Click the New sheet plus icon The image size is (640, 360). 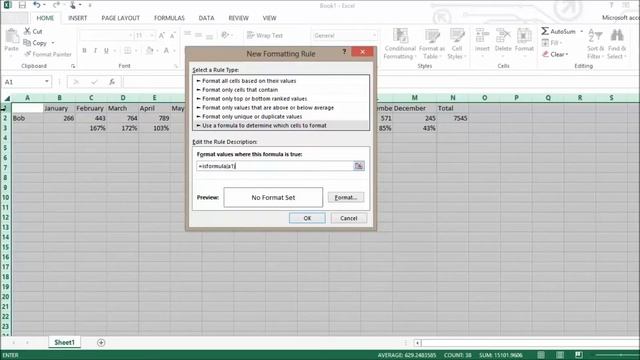click(101, 342)
